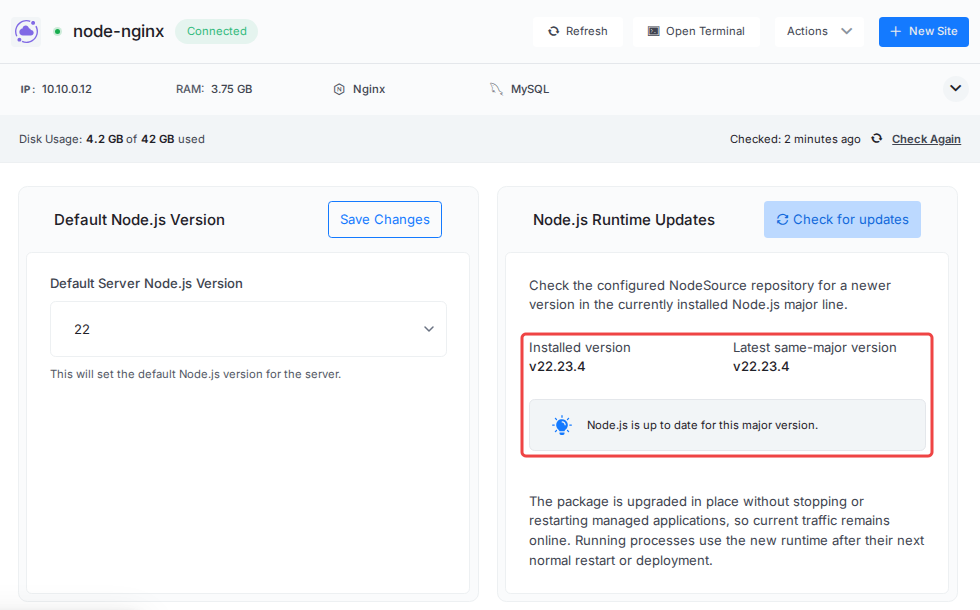Viewport: 980px width, 610px height.
Task: Click the Node.js Runtime Updates heading
Action: pyautogui.click(x=624, y=220)
